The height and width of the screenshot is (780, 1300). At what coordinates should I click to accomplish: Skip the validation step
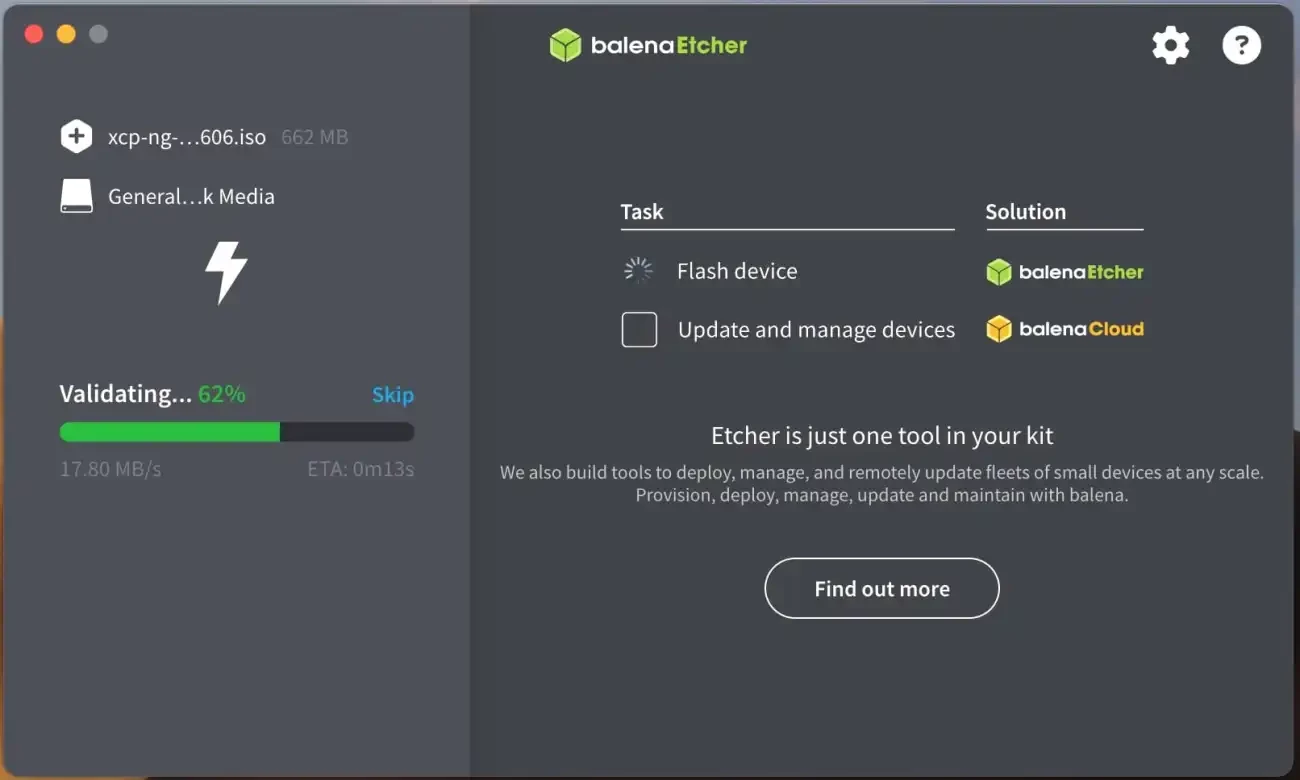pyautogui.click(x=393, y=395)
